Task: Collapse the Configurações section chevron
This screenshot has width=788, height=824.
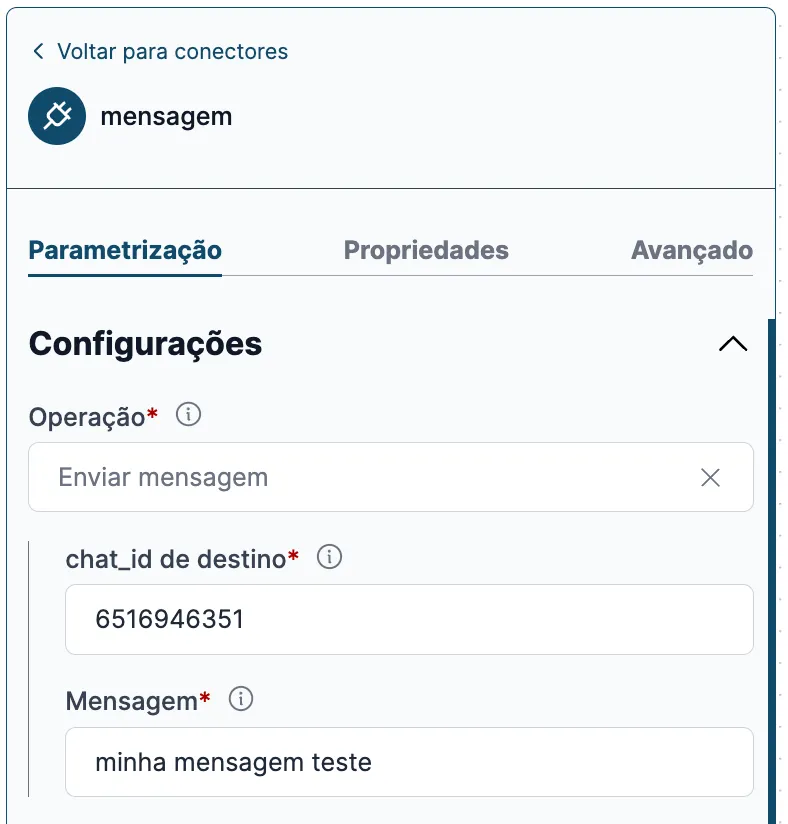Action: click(733, 344)
